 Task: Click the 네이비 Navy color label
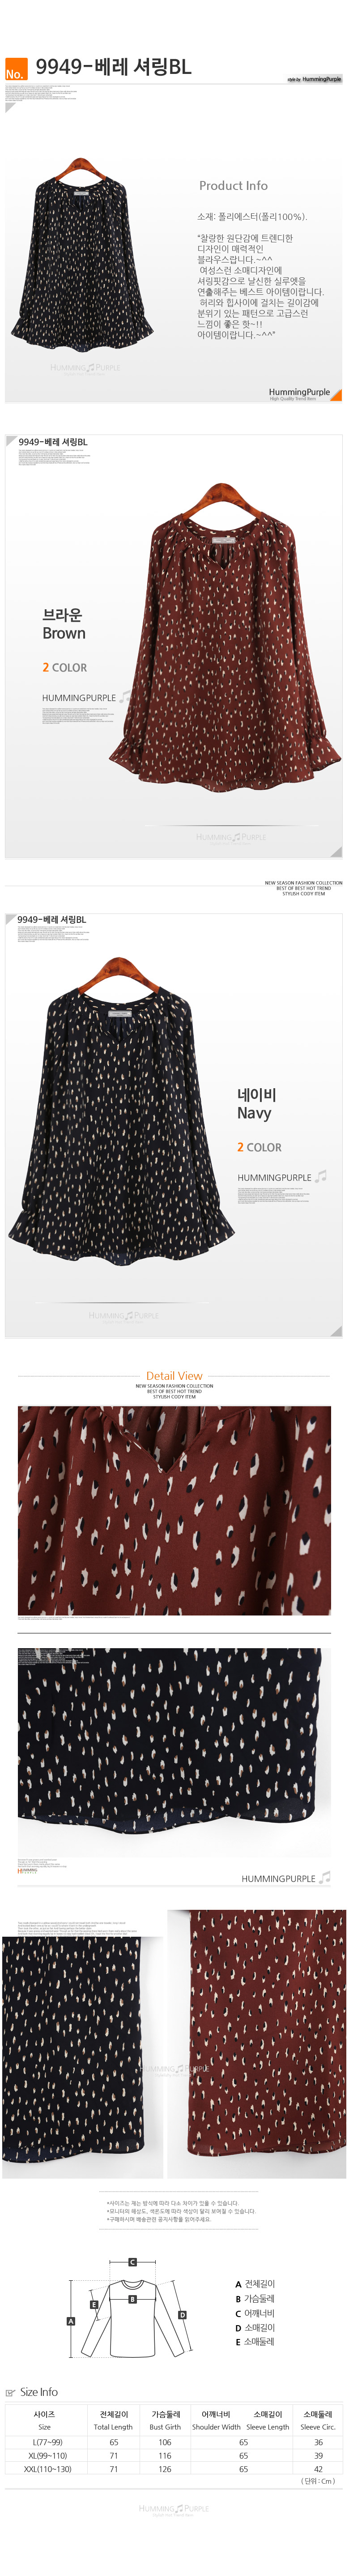point(256,1104)
